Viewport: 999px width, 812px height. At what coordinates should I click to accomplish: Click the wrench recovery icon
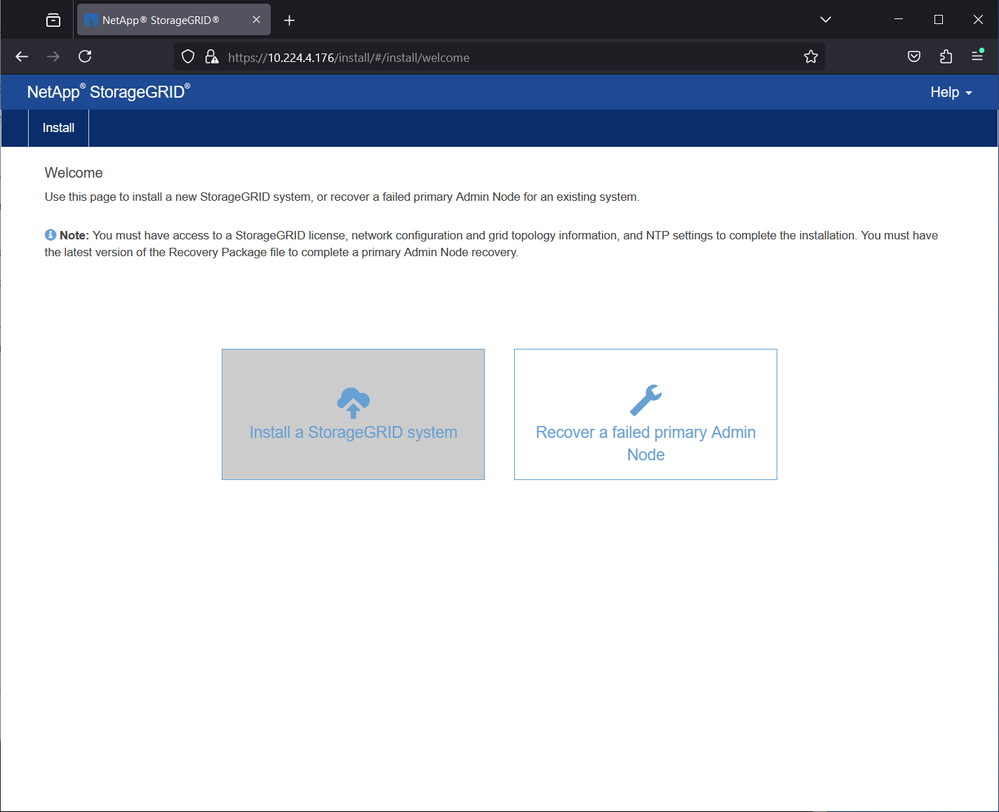pos(645,400)
